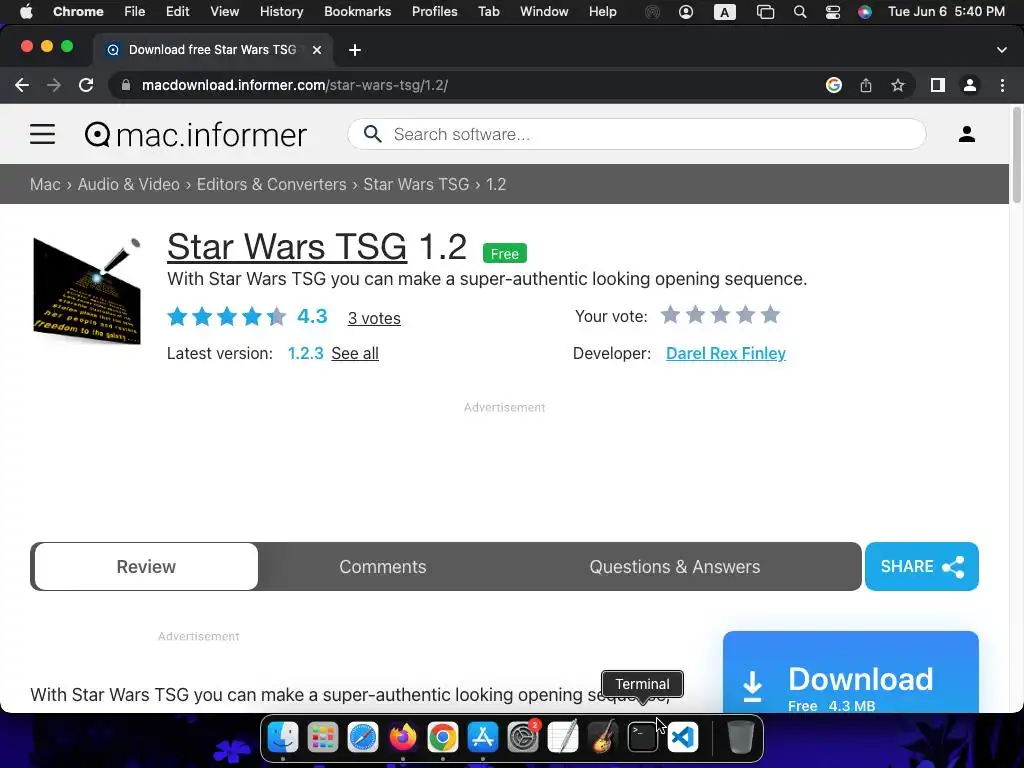Open the History menu
This screenshot has width=1024, height=768.
[281, 11]
